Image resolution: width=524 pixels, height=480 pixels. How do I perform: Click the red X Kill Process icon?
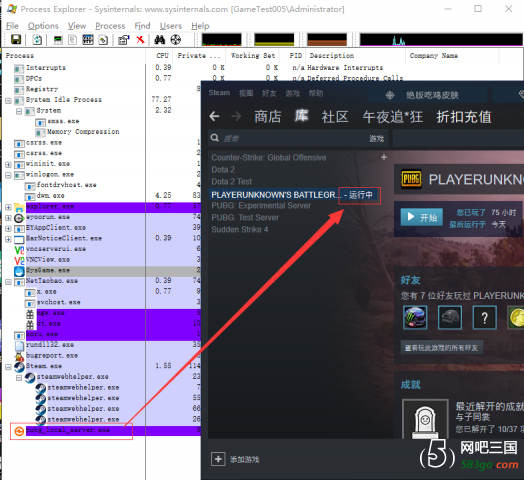tap(140, 40)
